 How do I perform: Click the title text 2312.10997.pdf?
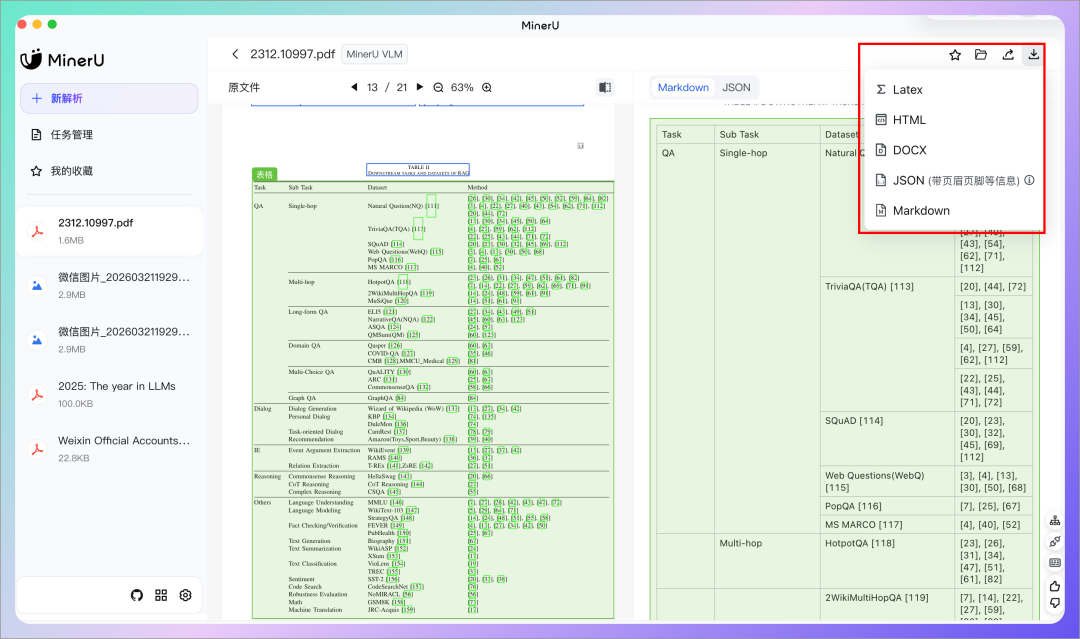pos(292,54)
